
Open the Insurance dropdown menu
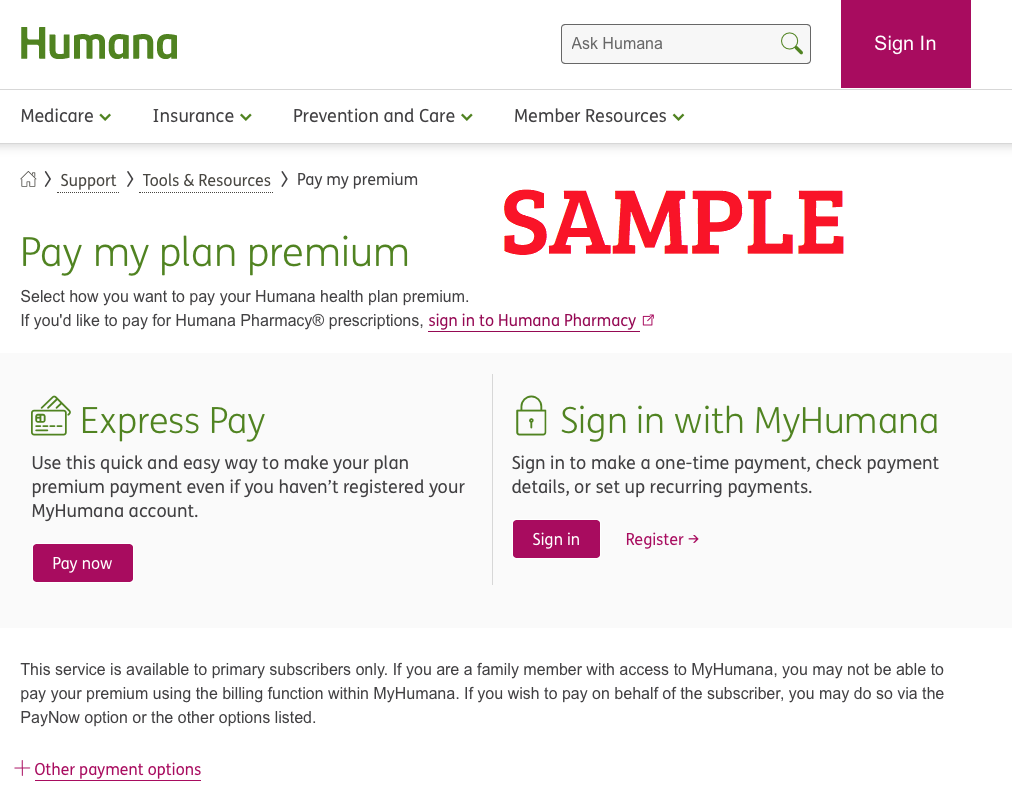[202, 116]
